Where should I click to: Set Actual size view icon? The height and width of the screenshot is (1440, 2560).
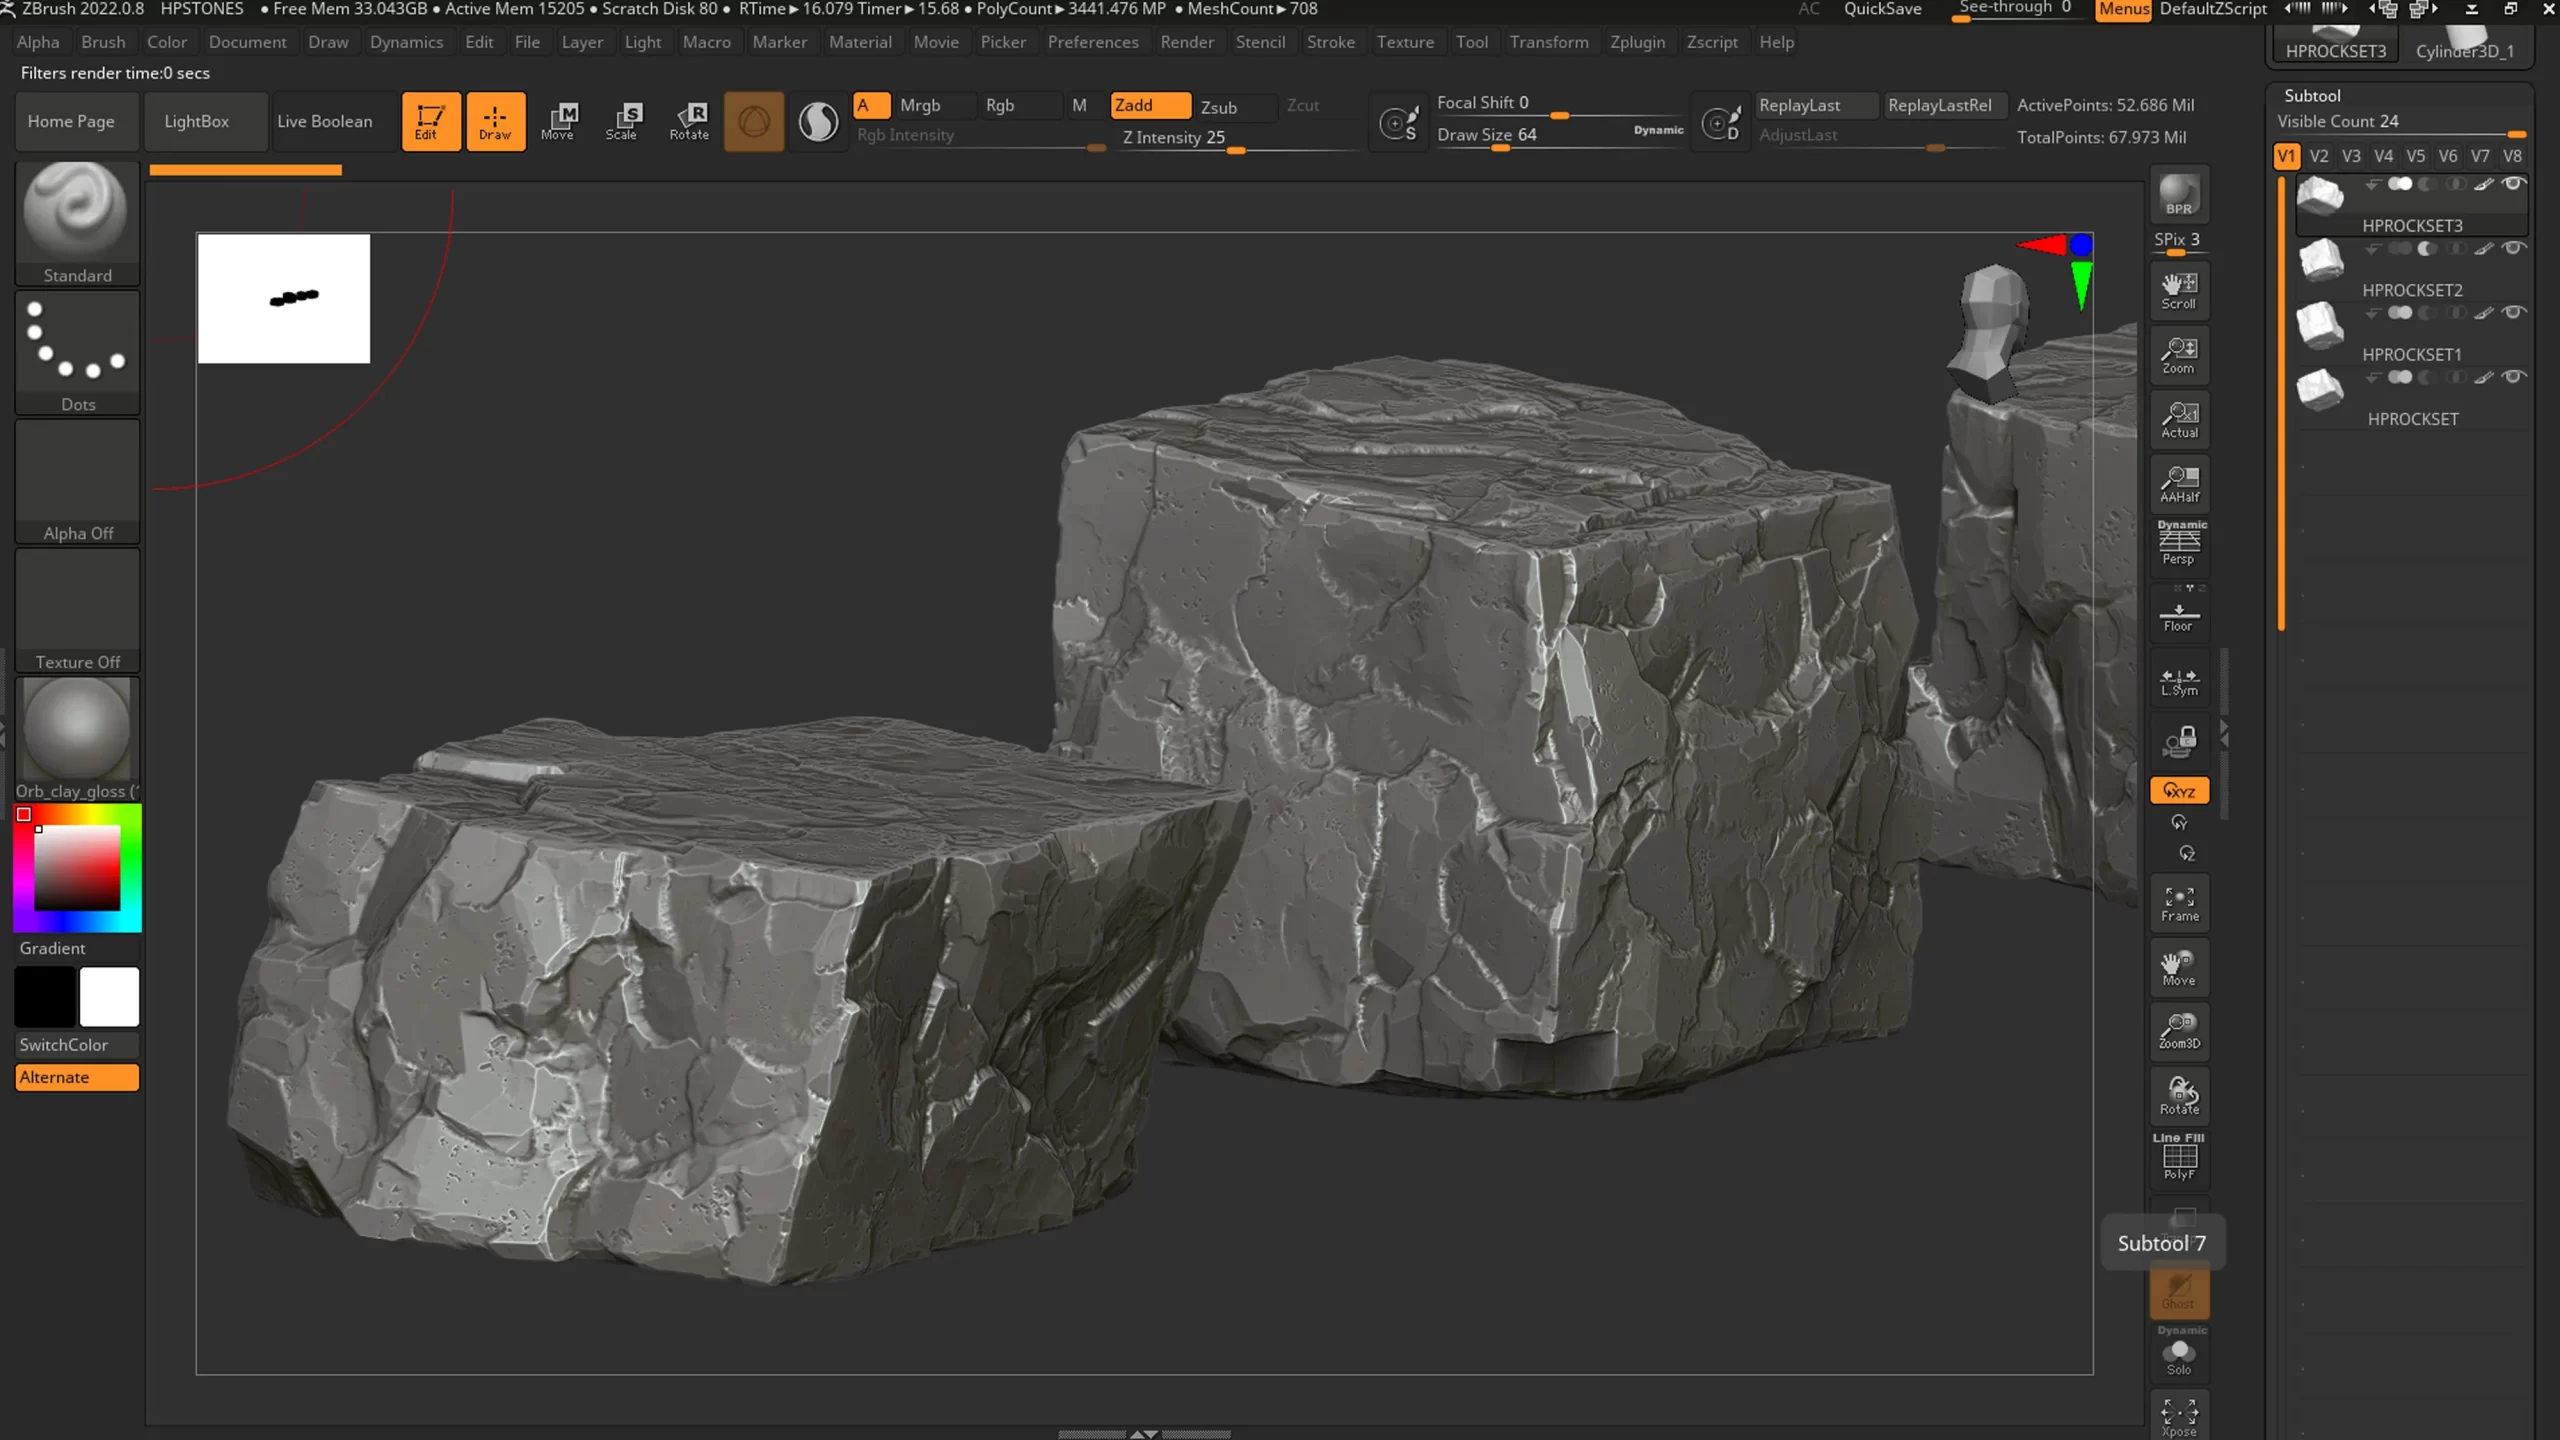2179,420
